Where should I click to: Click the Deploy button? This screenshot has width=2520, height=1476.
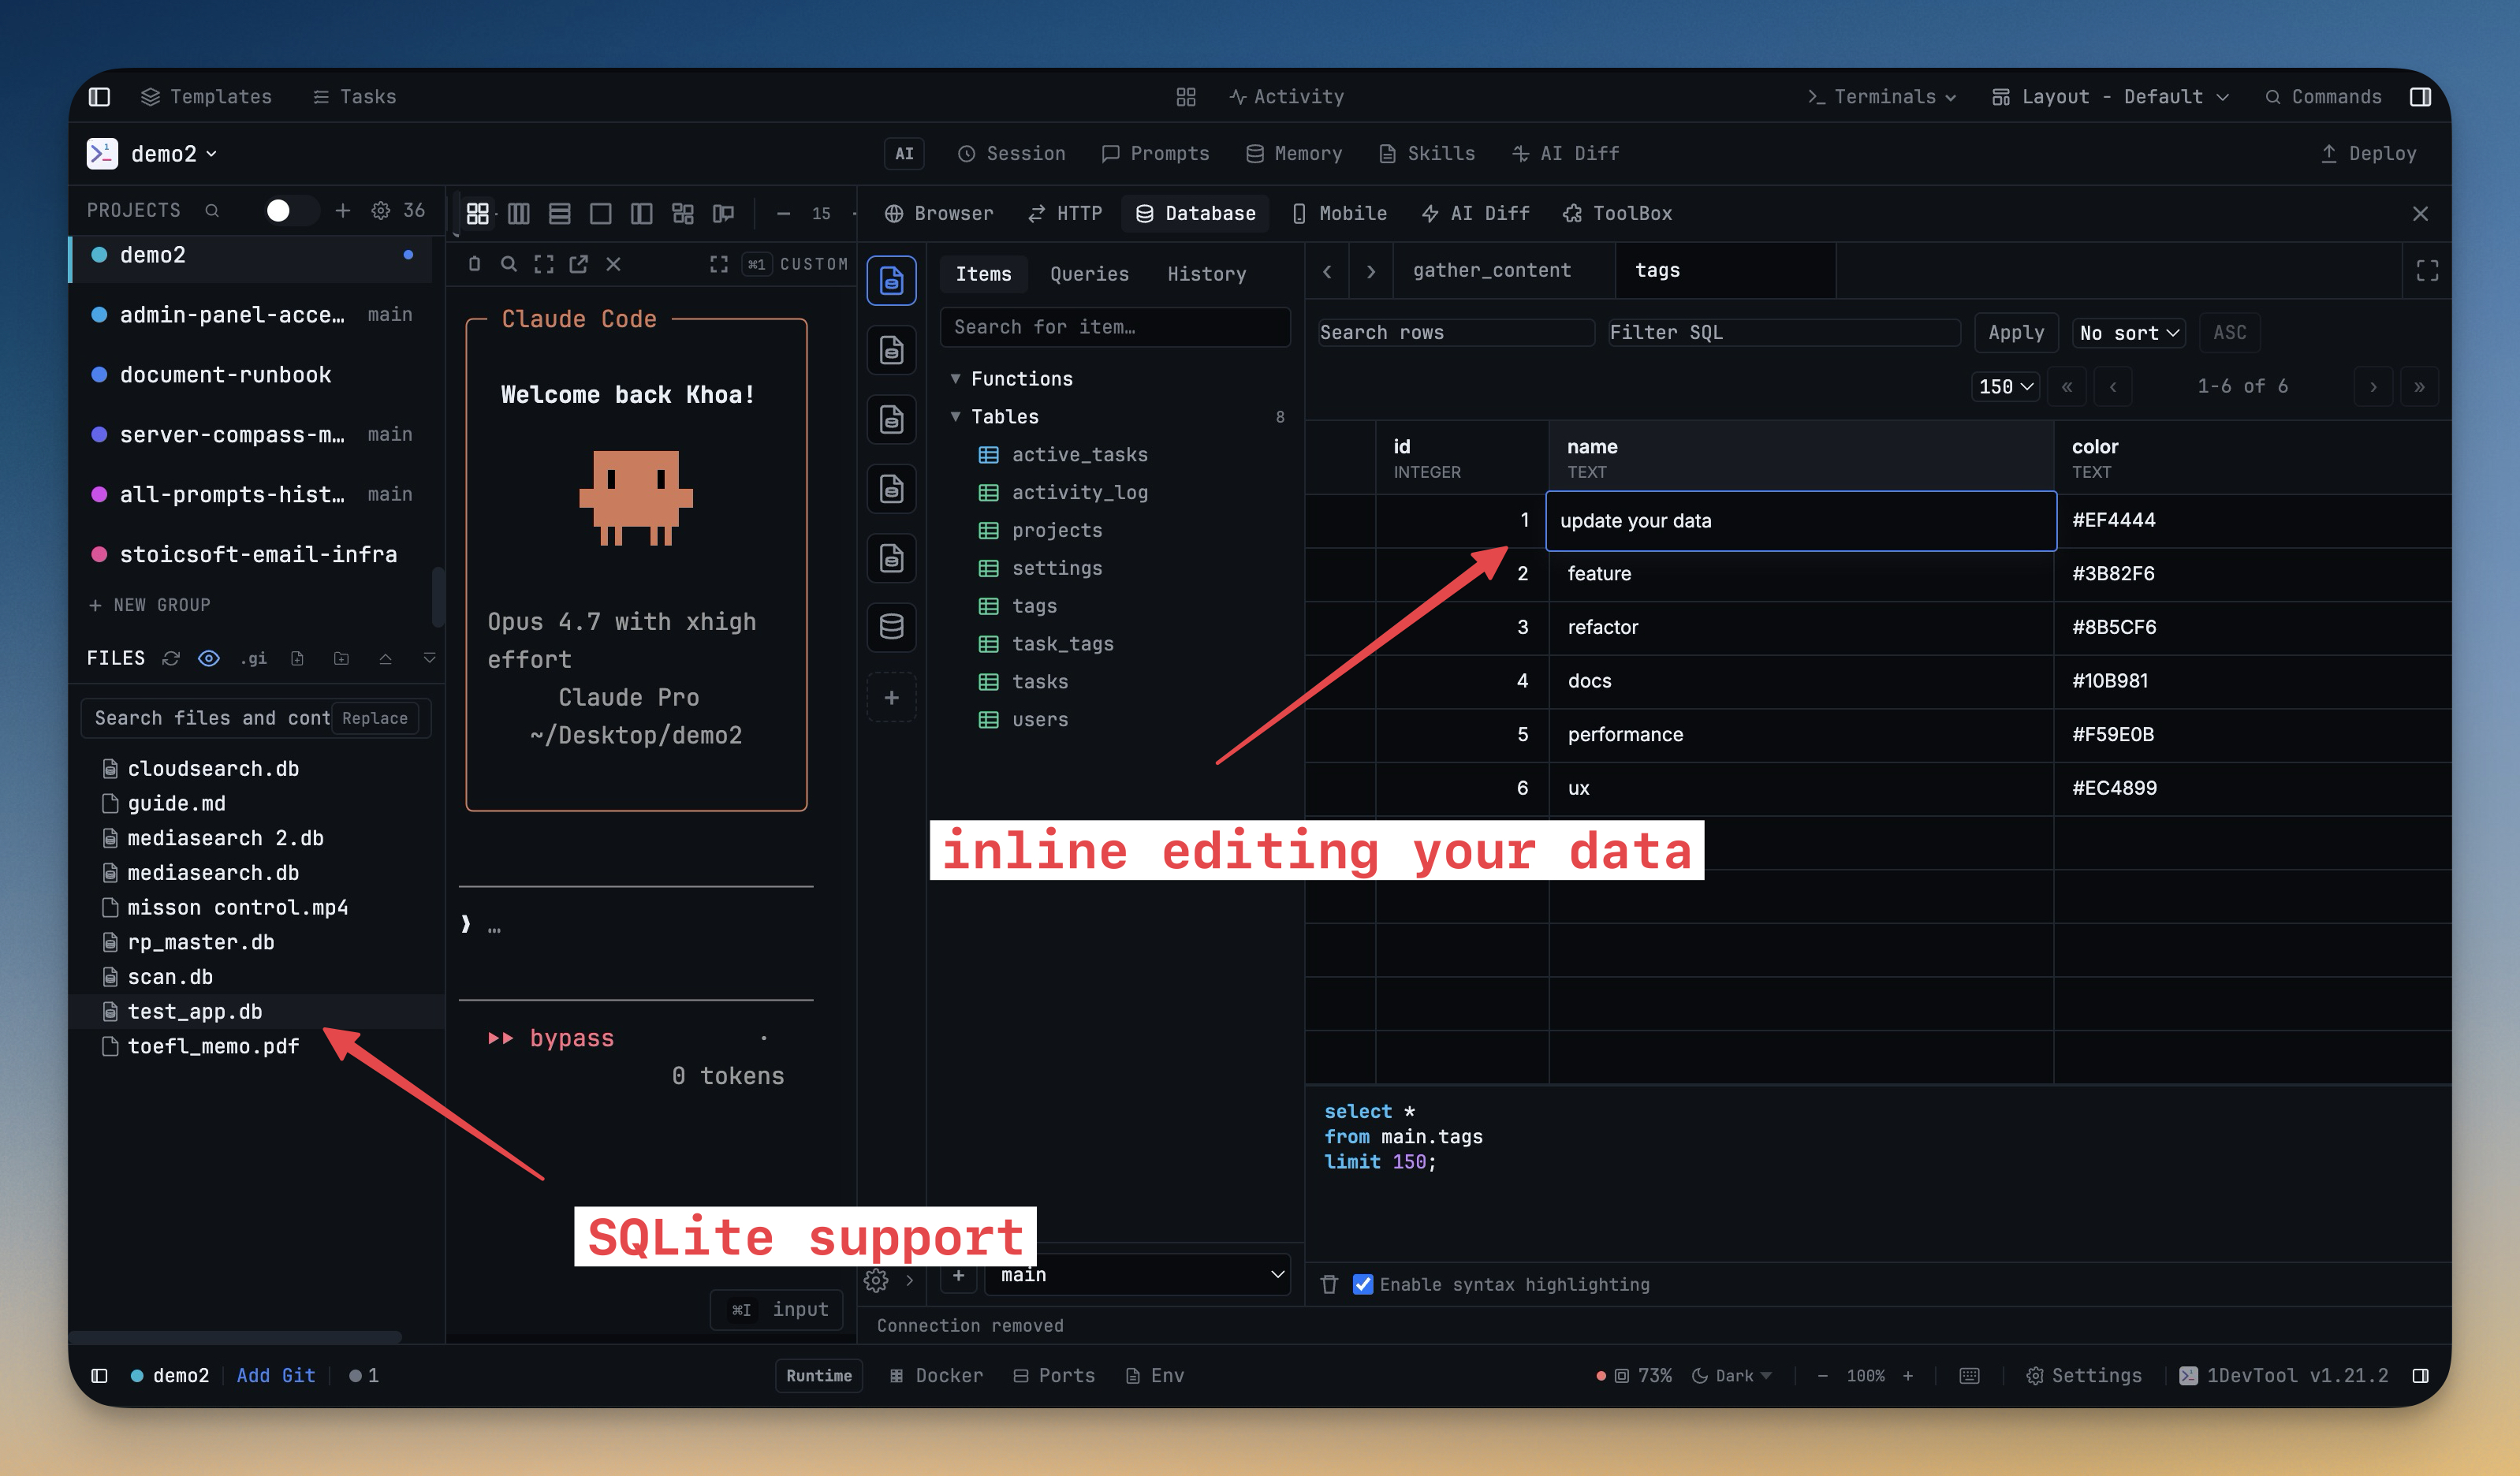tap(2368, 153)
